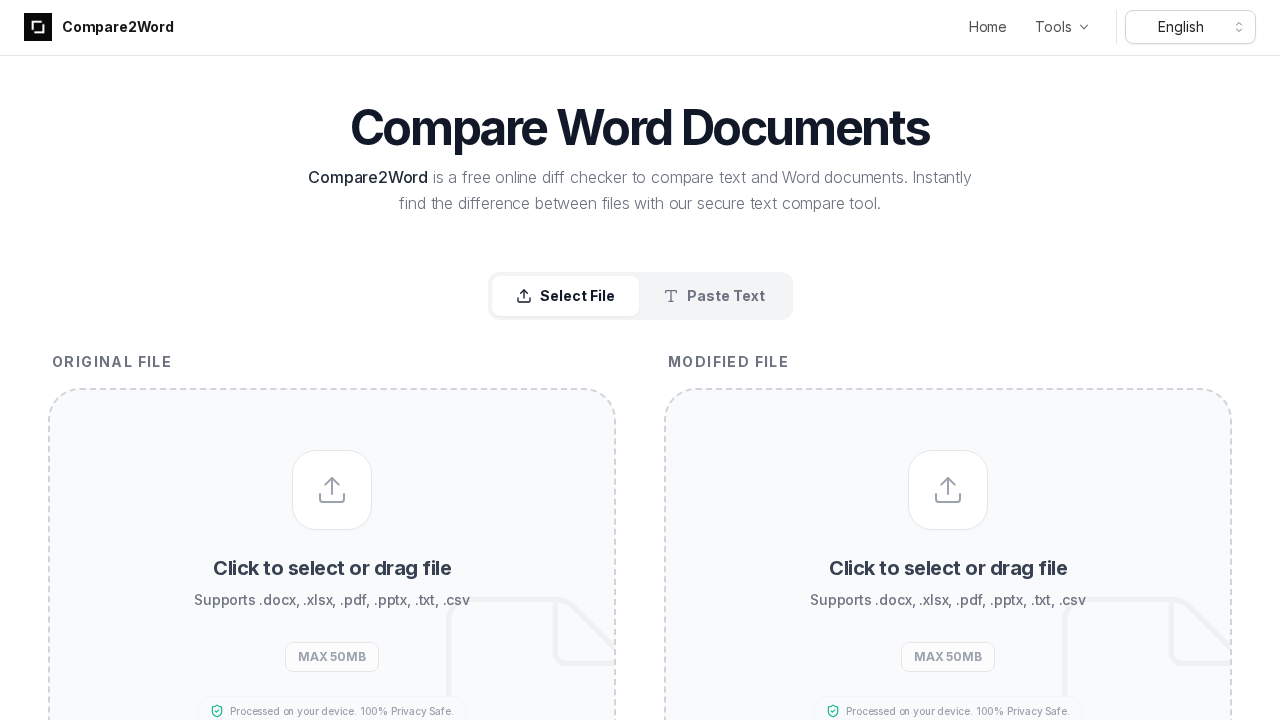The width and height of the screenshot is (1280, 720).
Task: Click the Compare2Word logo icon
Action: coord(38,27)
